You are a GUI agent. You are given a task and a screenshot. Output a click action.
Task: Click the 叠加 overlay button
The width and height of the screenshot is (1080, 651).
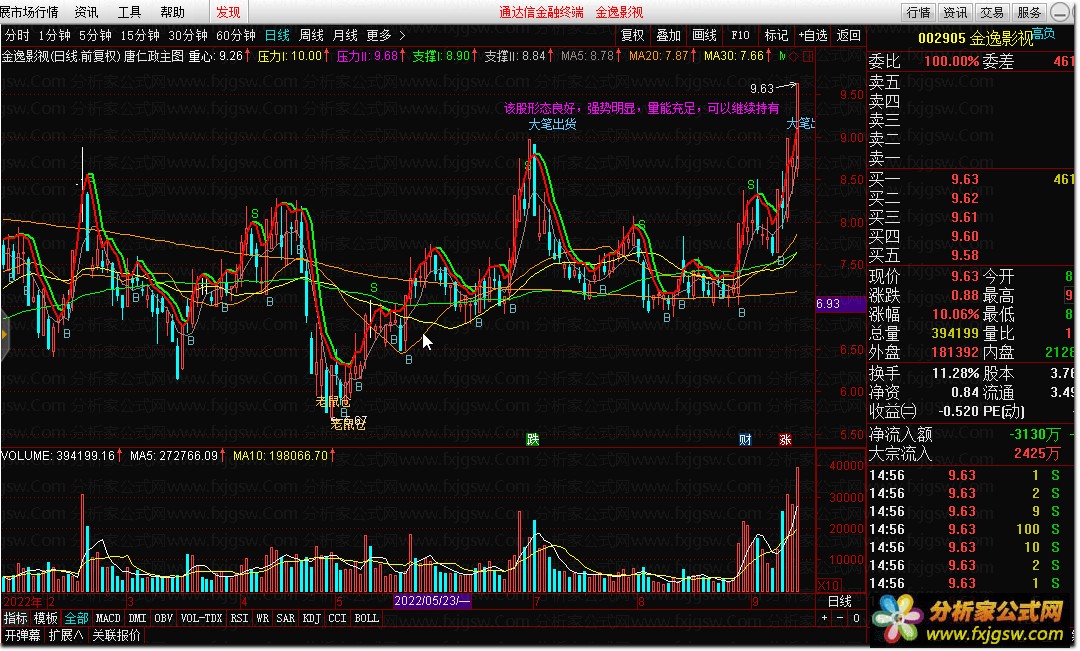click(x=668, y=35)
